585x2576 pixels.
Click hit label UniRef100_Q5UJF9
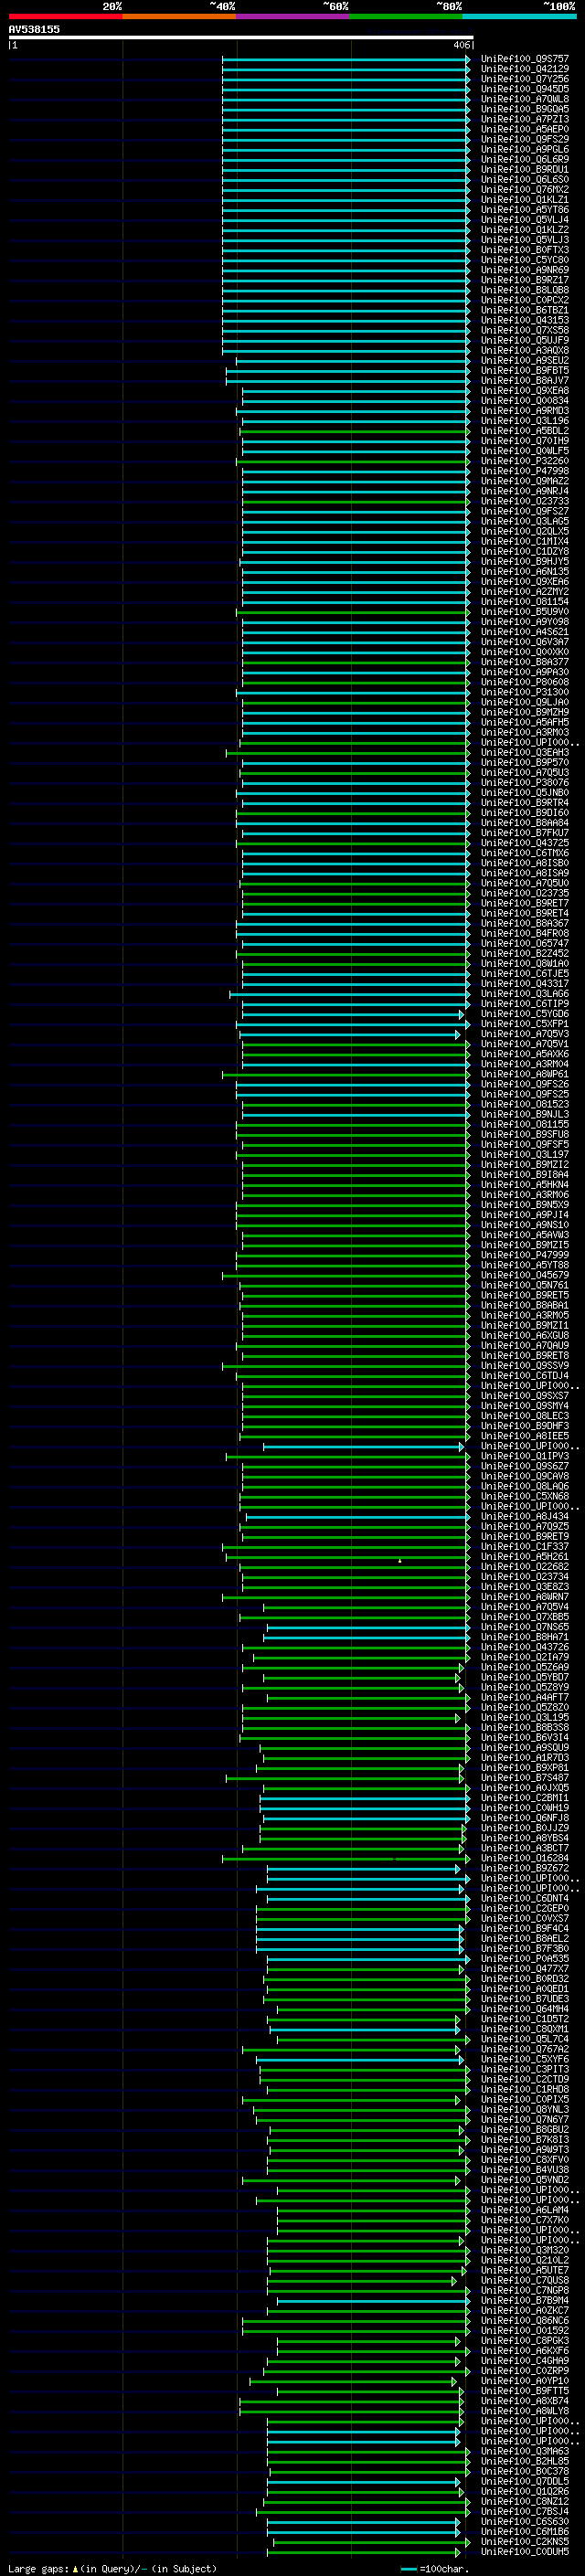[525, 340]
